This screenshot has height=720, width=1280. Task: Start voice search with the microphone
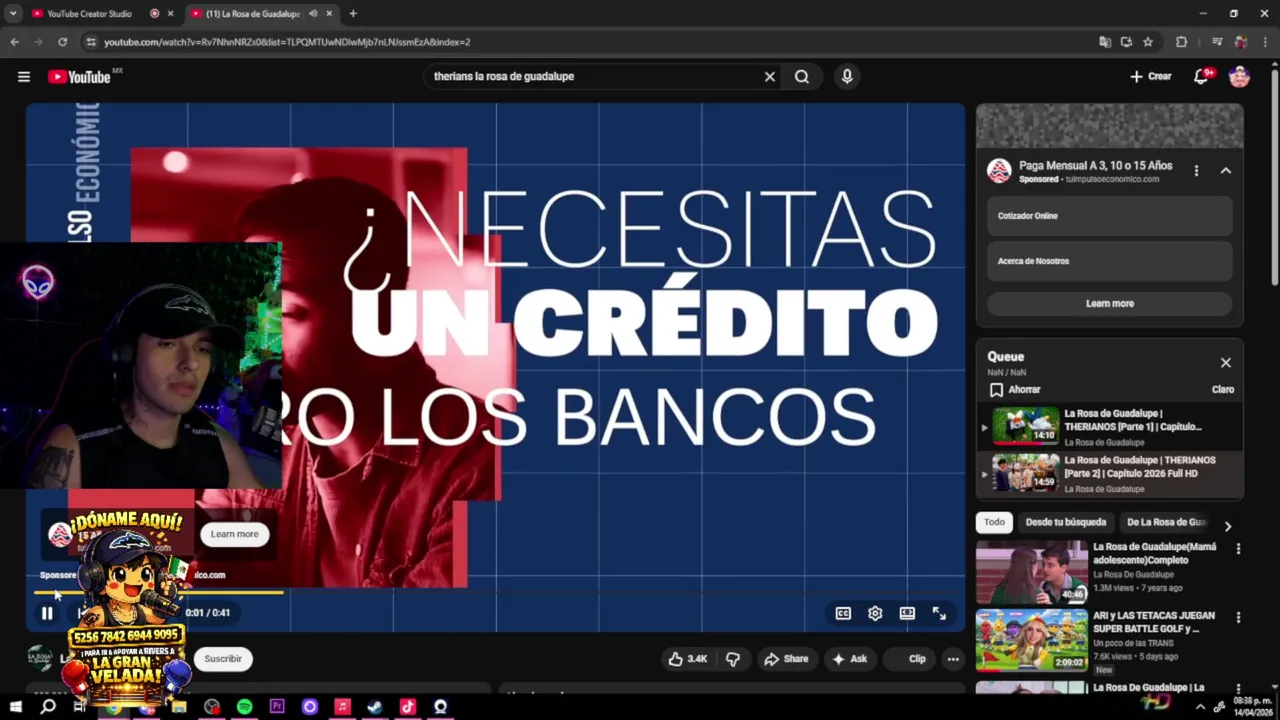(847, 76)
